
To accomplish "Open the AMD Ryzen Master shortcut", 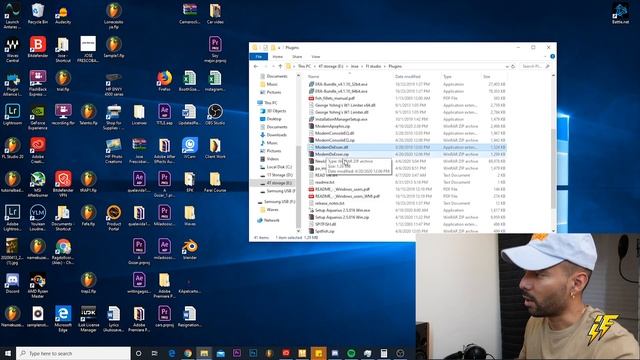I will (38, 285).
